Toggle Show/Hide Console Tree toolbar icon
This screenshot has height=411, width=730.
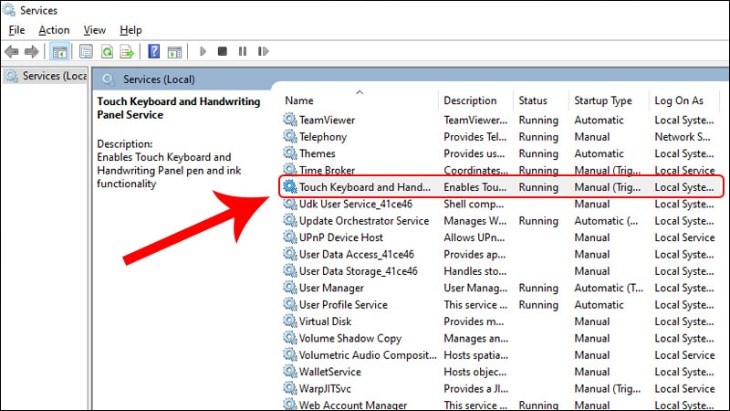pos(60,51)
